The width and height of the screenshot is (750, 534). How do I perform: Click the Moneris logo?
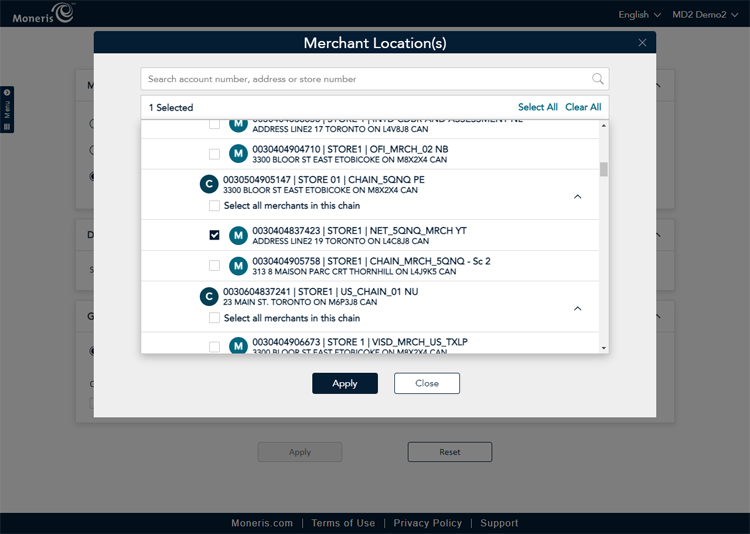click(x=44, y=13)
